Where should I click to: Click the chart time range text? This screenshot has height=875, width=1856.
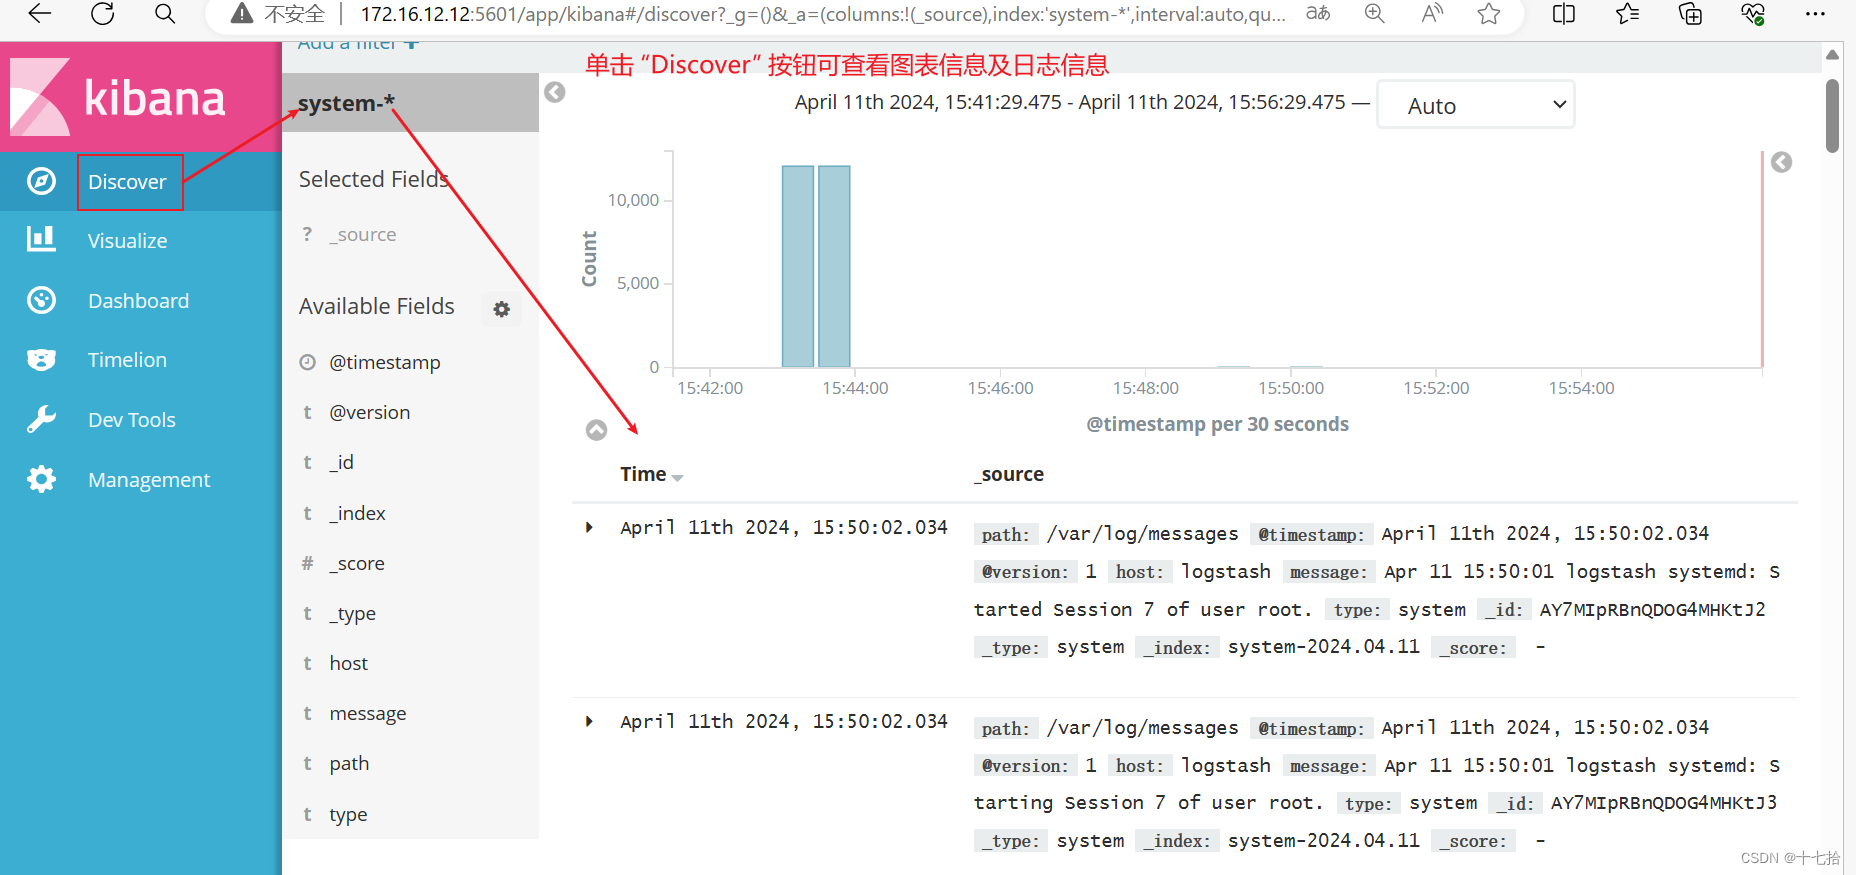tap(1069, 102)
